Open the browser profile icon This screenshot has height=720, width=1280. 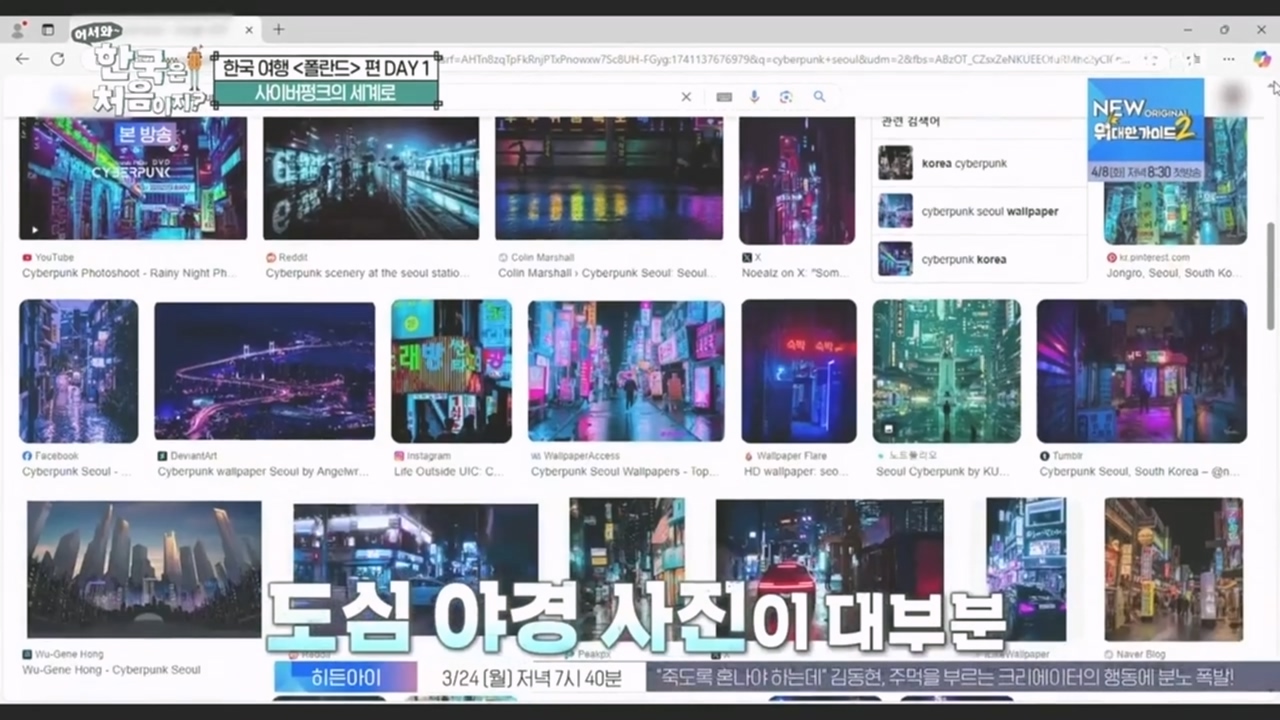[18, 30]
